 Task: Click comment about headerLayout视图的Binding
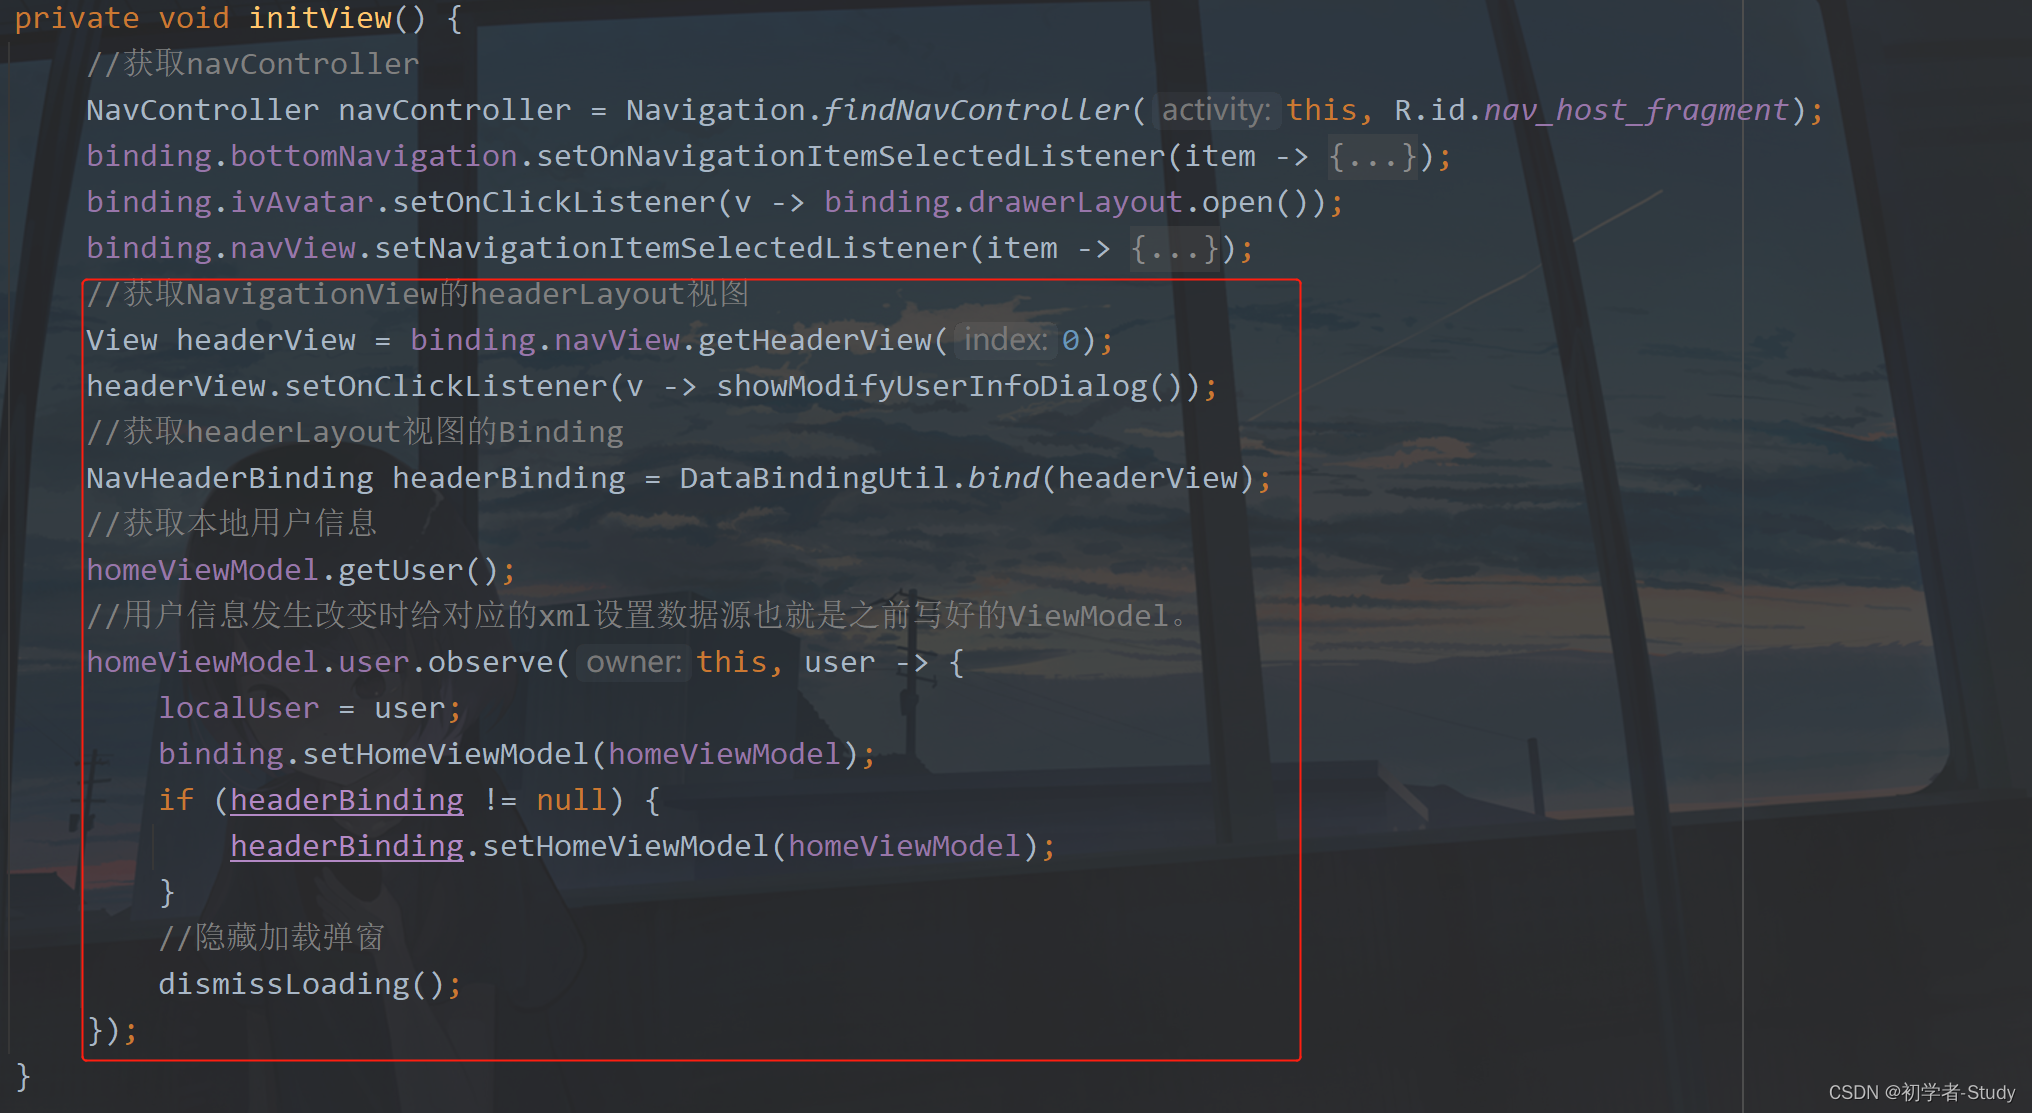click(355, 432)
